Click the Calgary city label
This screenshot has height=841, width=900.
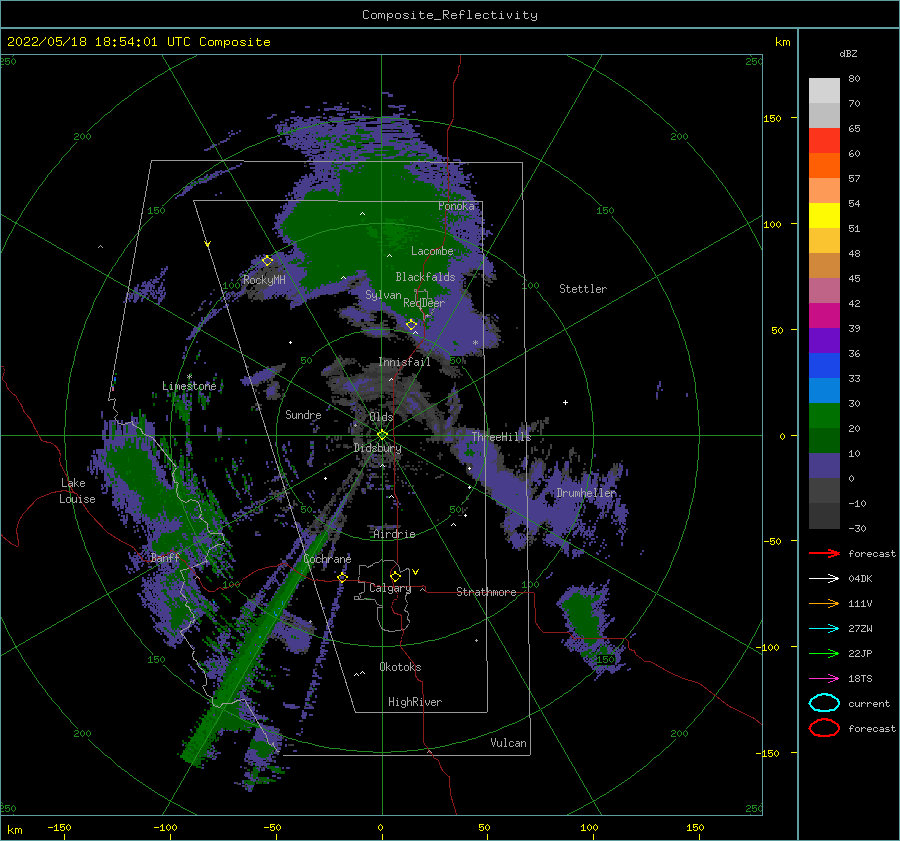pyautogui.click(x=390, y=588)
